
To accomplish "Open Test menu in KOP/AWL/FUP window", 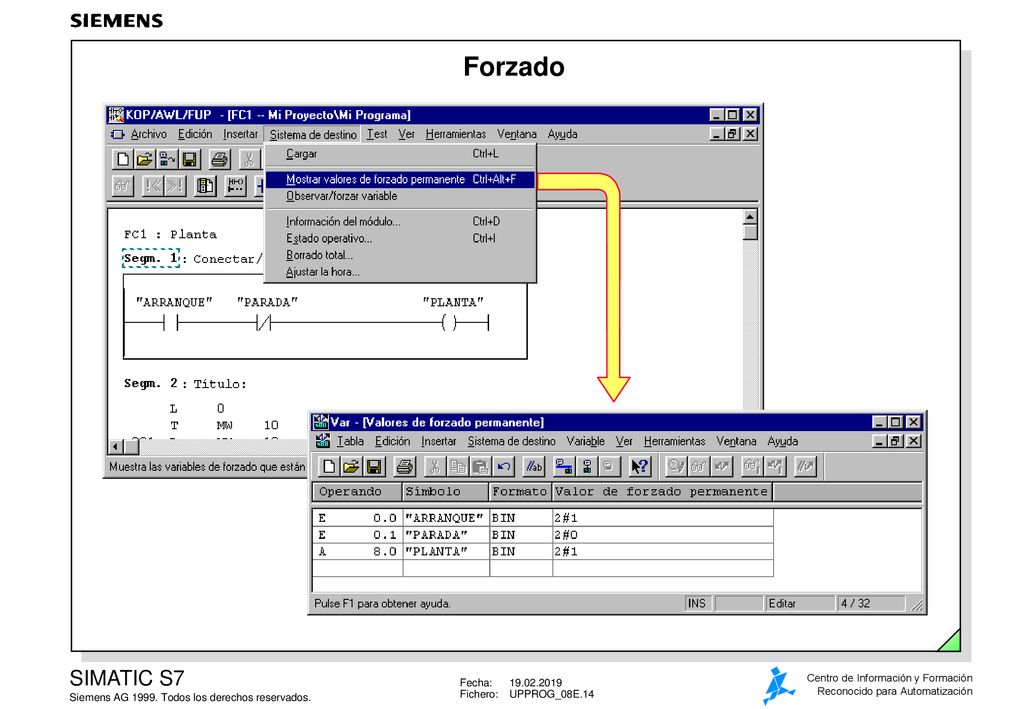I will [377, 134].
